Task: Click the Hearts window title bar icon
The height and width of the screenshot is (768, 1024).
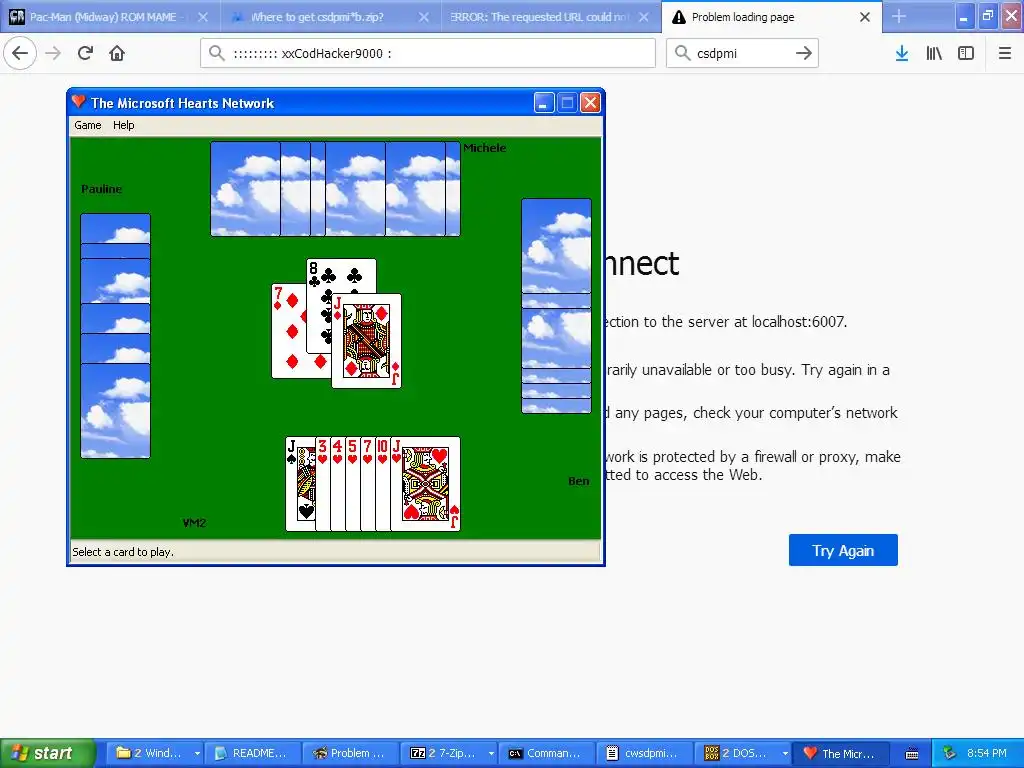Action: [x=79, y=102]
